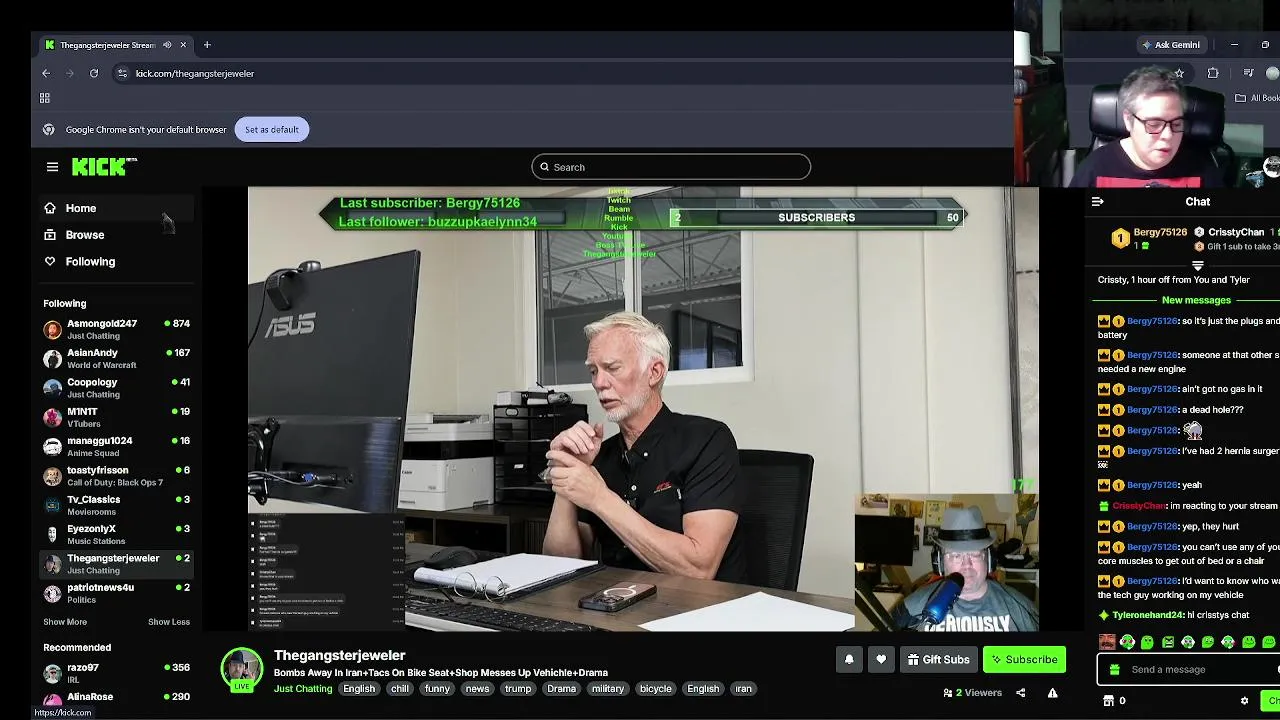Open toastyfrisson channel in Following list
Viewport: 1280px width, 720px height.
click(116, 476)
